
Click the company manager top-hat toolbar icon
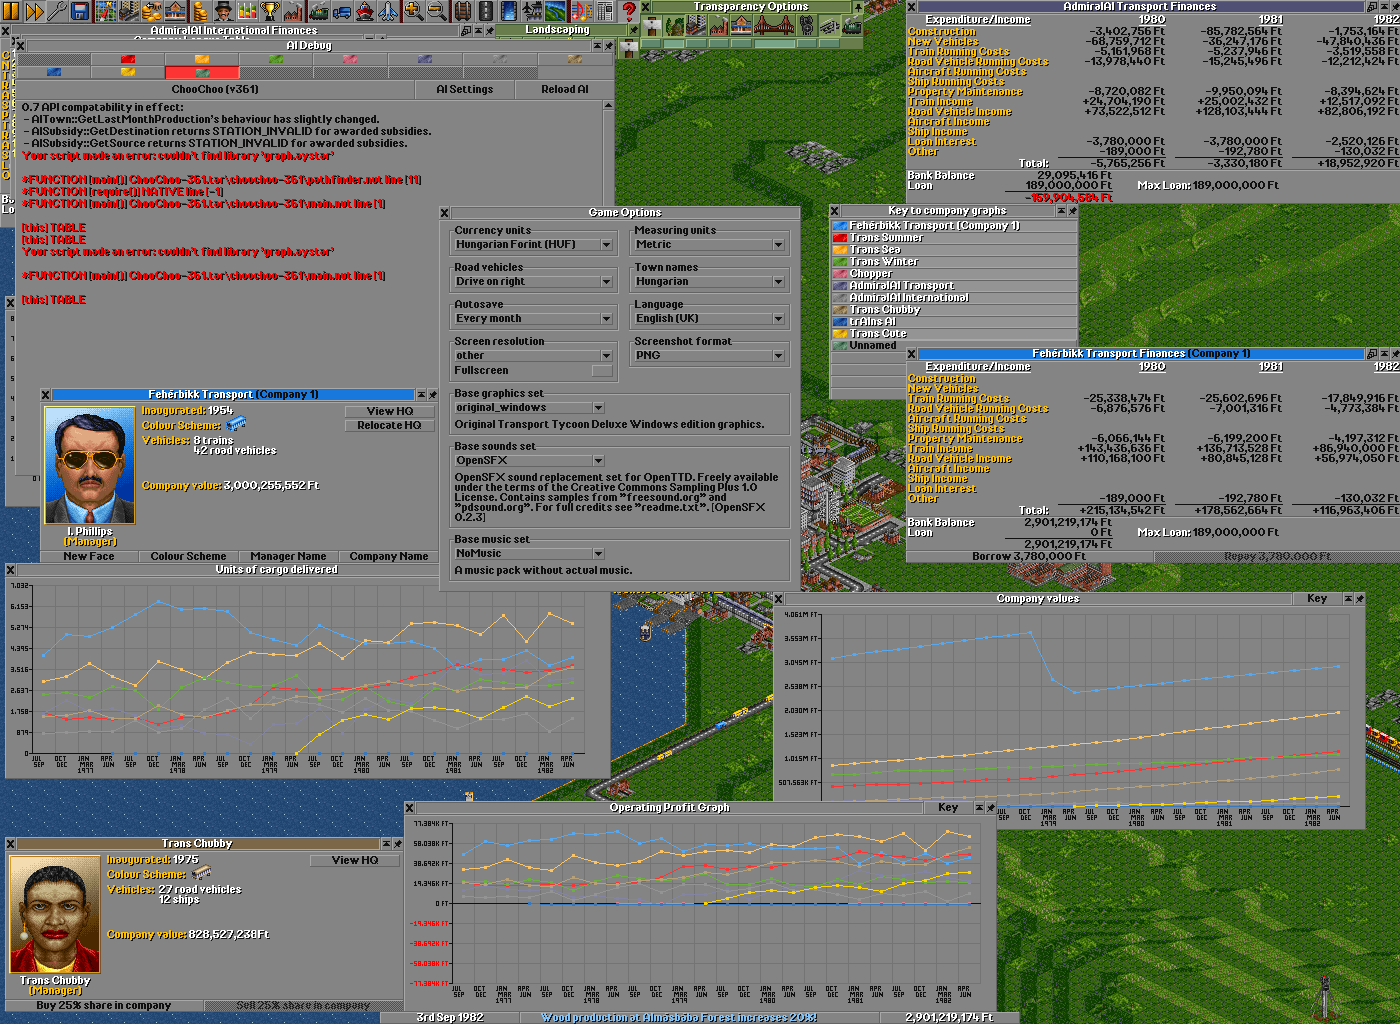click(x=223, y=11)
